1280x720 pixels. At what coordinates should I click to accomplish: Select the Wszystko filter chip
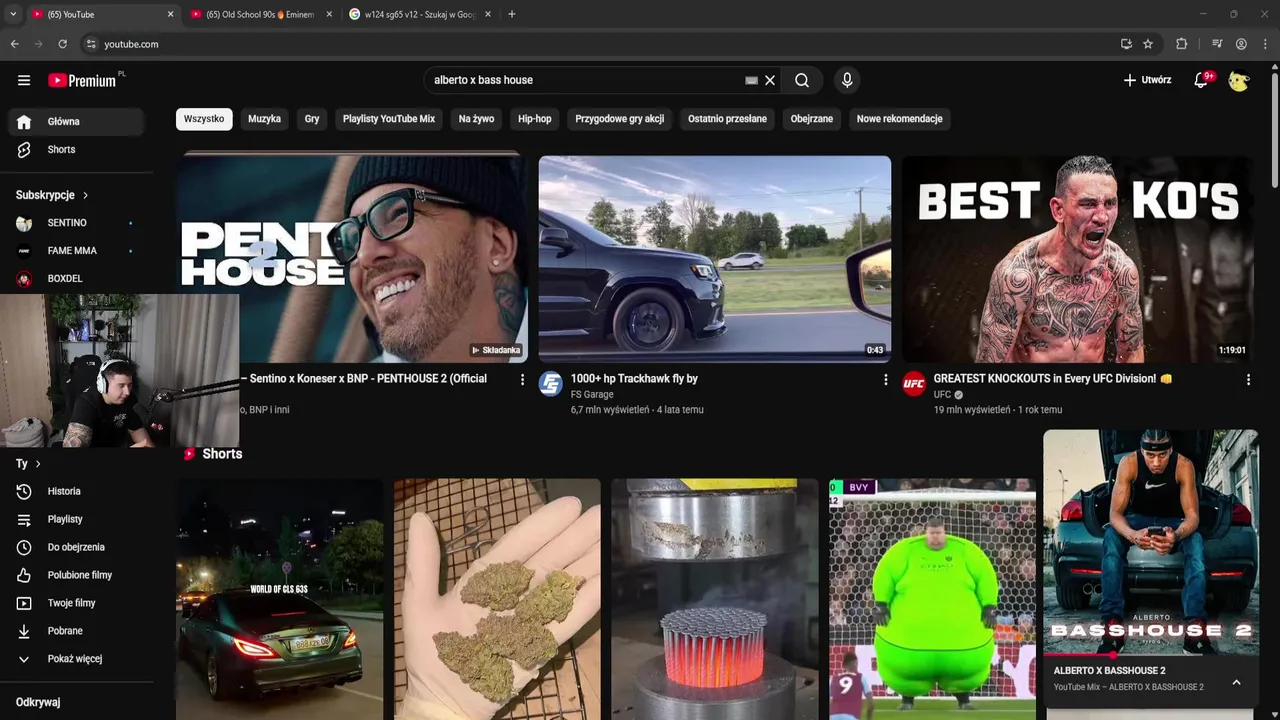(204, 119)
